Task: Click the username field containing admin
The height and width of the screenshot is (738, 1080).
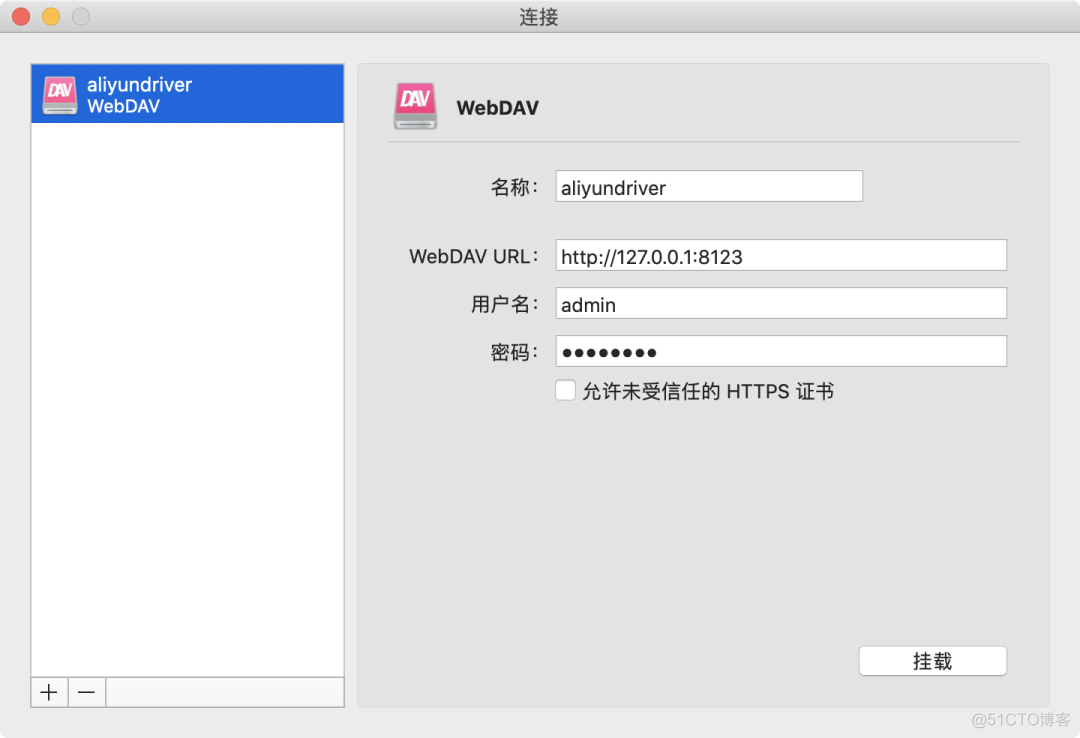Action: point(781,304)
